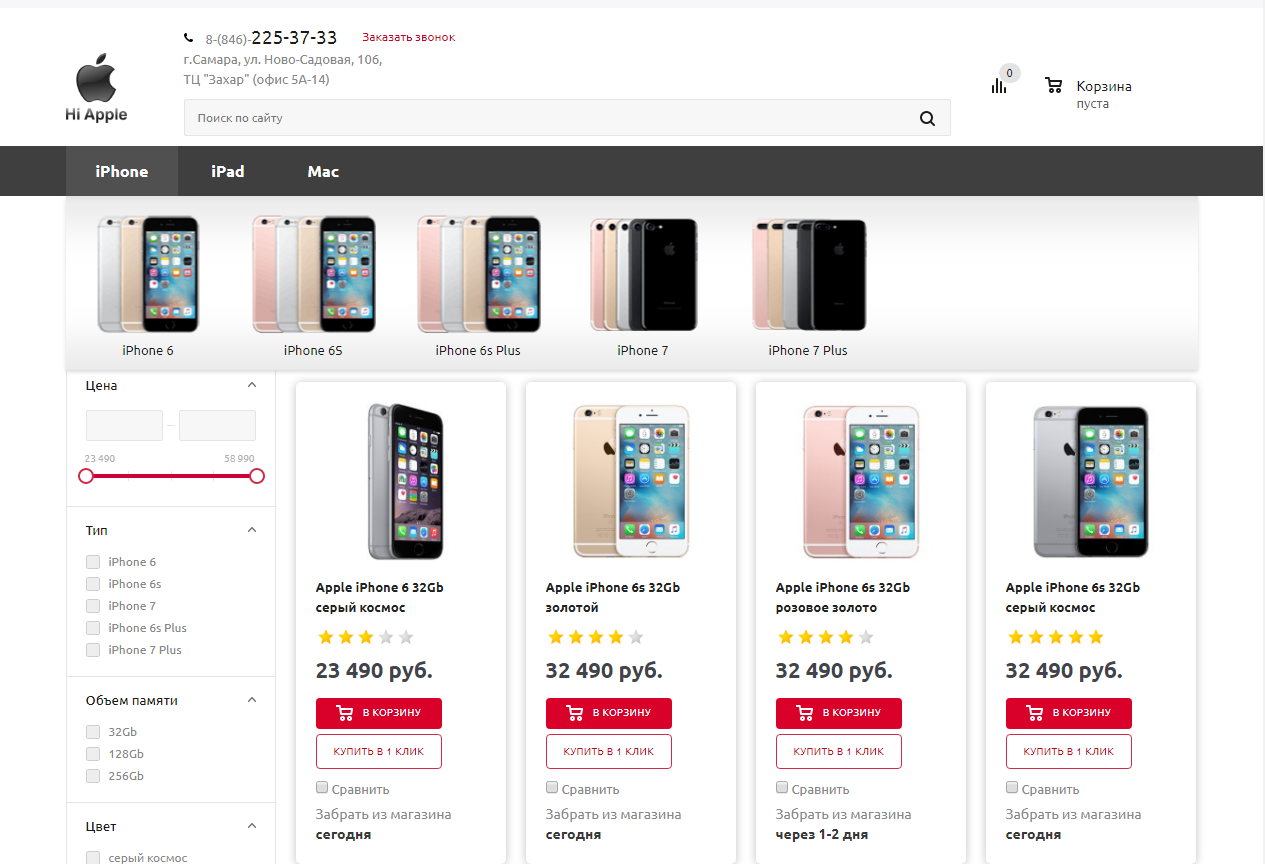Open the comparison chart icon

click(999, 86)
